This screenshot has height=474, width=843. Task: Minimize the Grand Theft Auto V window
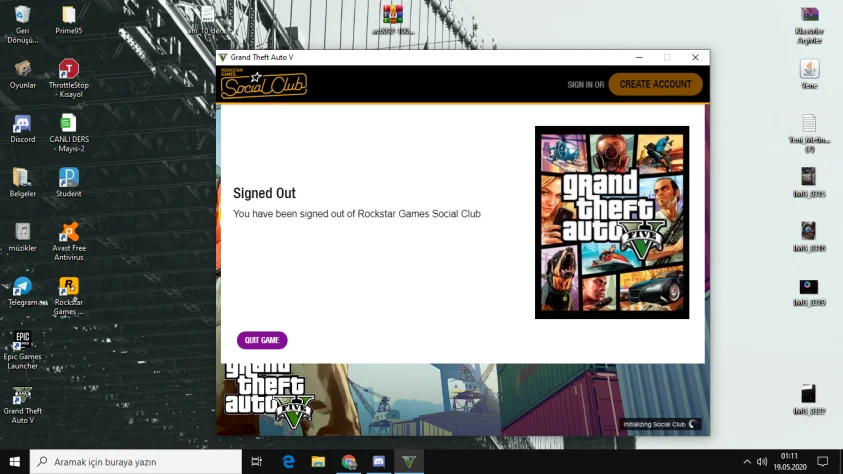pos(639,58)
